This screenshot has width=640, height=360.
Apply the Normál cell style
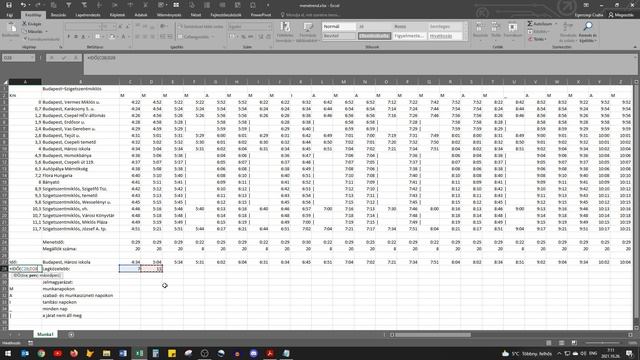coord(338,27)
